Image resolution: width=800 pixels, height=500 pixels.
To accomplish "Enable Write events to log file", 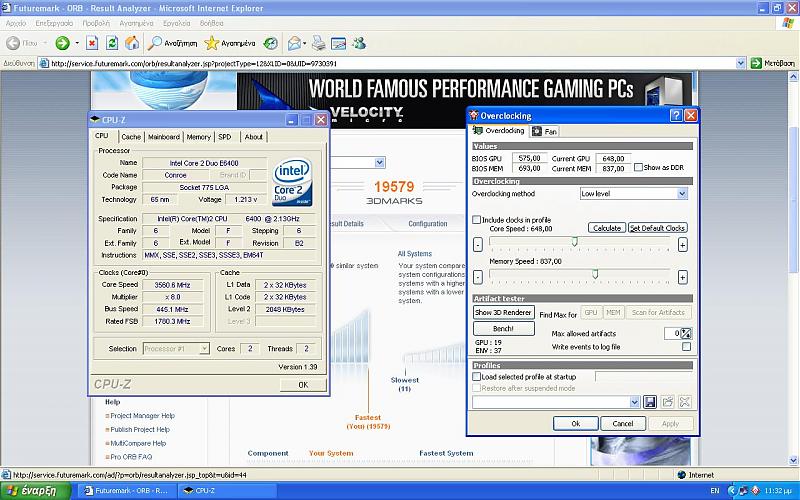I will tap(687, 346).
